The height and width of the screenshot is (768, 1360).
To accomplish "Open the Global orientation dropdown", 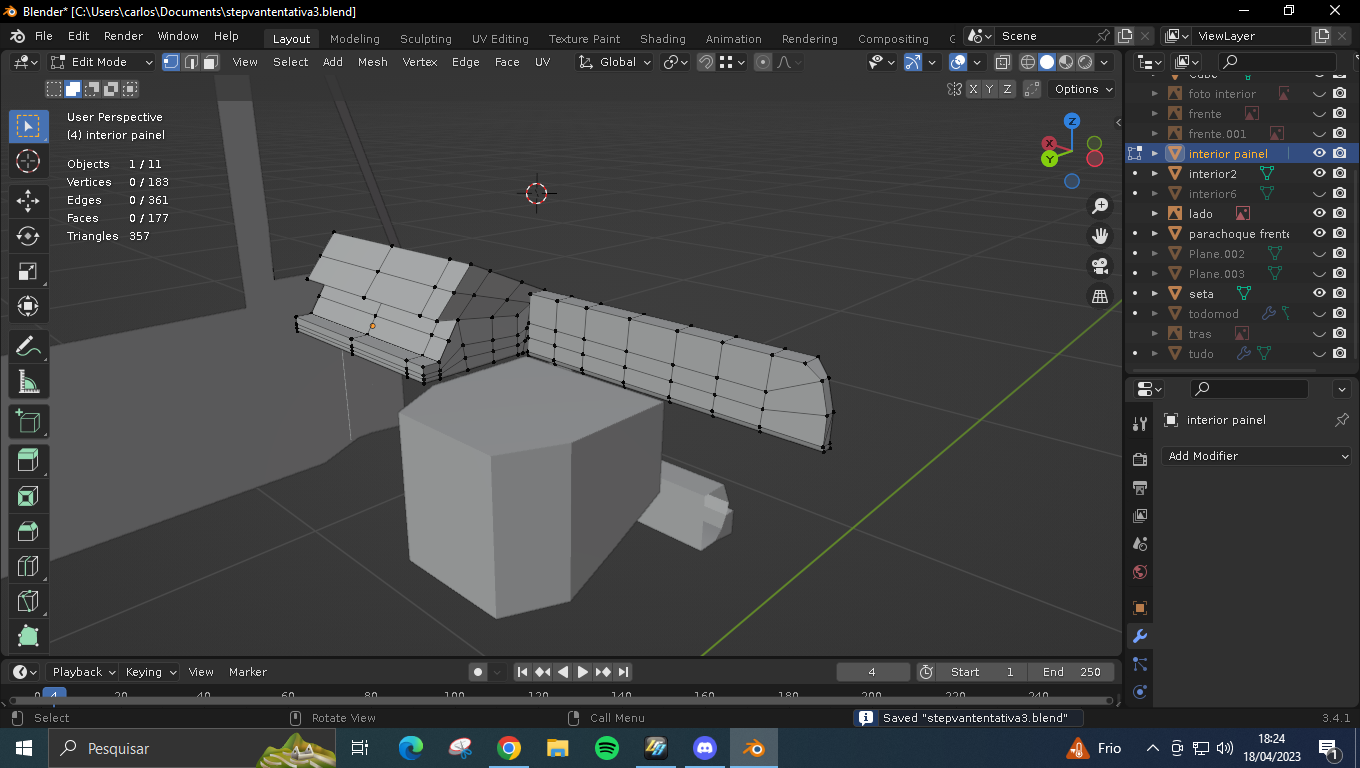I will (x=615, y=62).
